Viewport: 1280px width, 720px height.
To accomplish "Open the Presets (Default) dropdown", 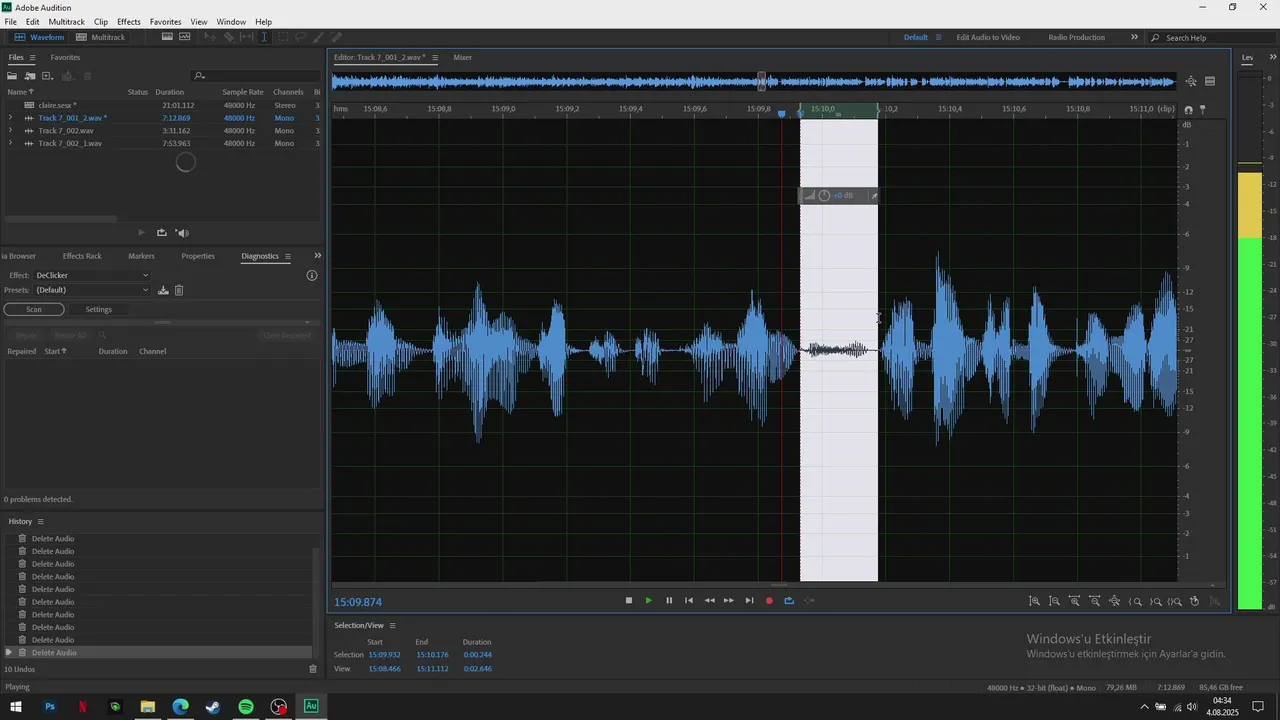I will (x=92, y=290).
